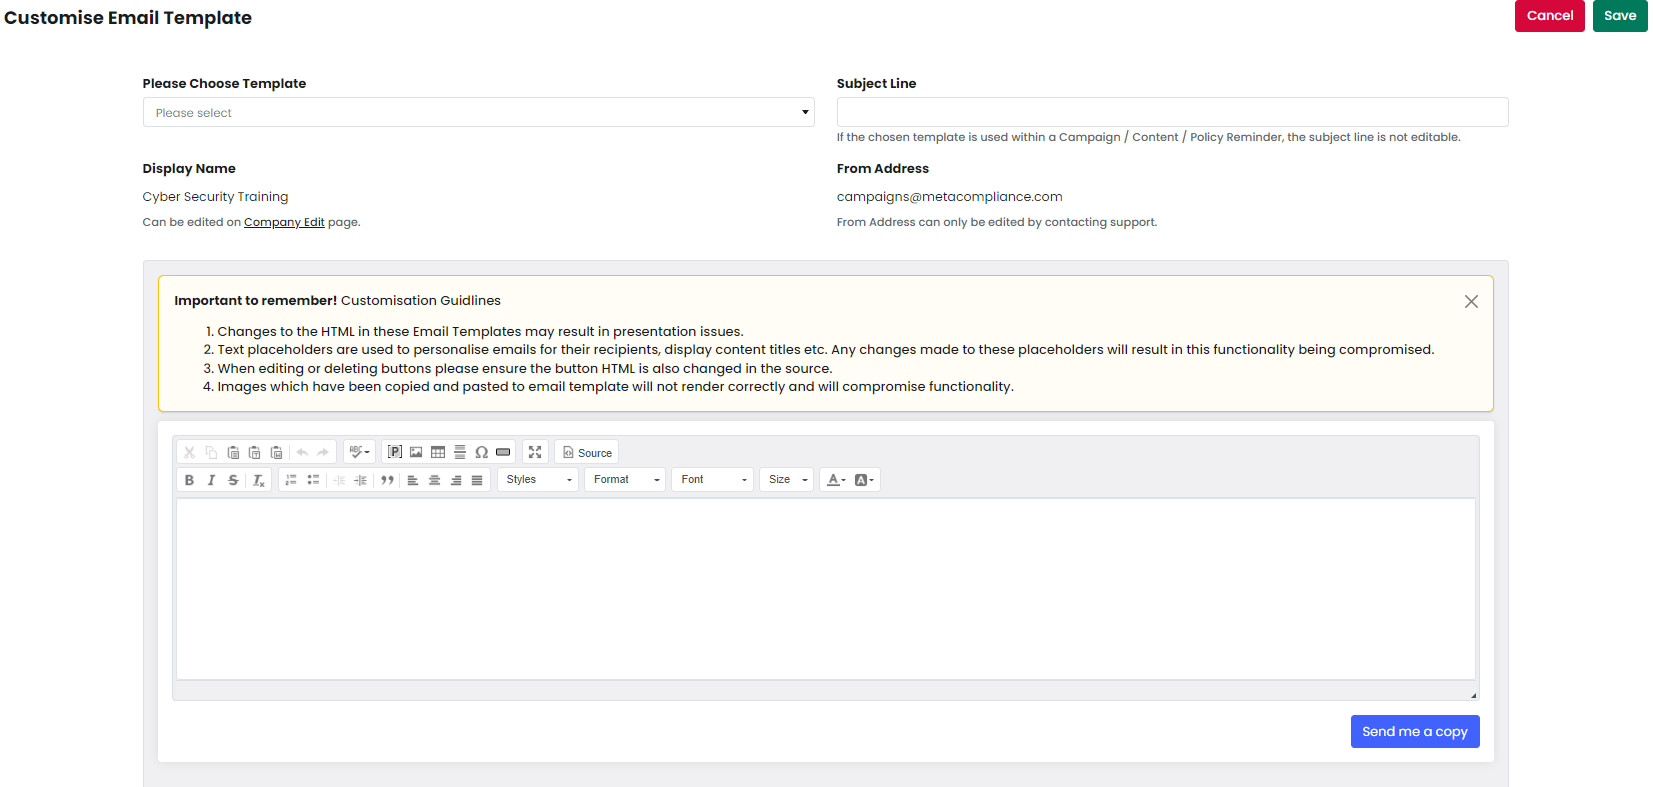This screenshot has height=787, width=1653.
Task: Open the Size dropdown
Action: point(786,480)
